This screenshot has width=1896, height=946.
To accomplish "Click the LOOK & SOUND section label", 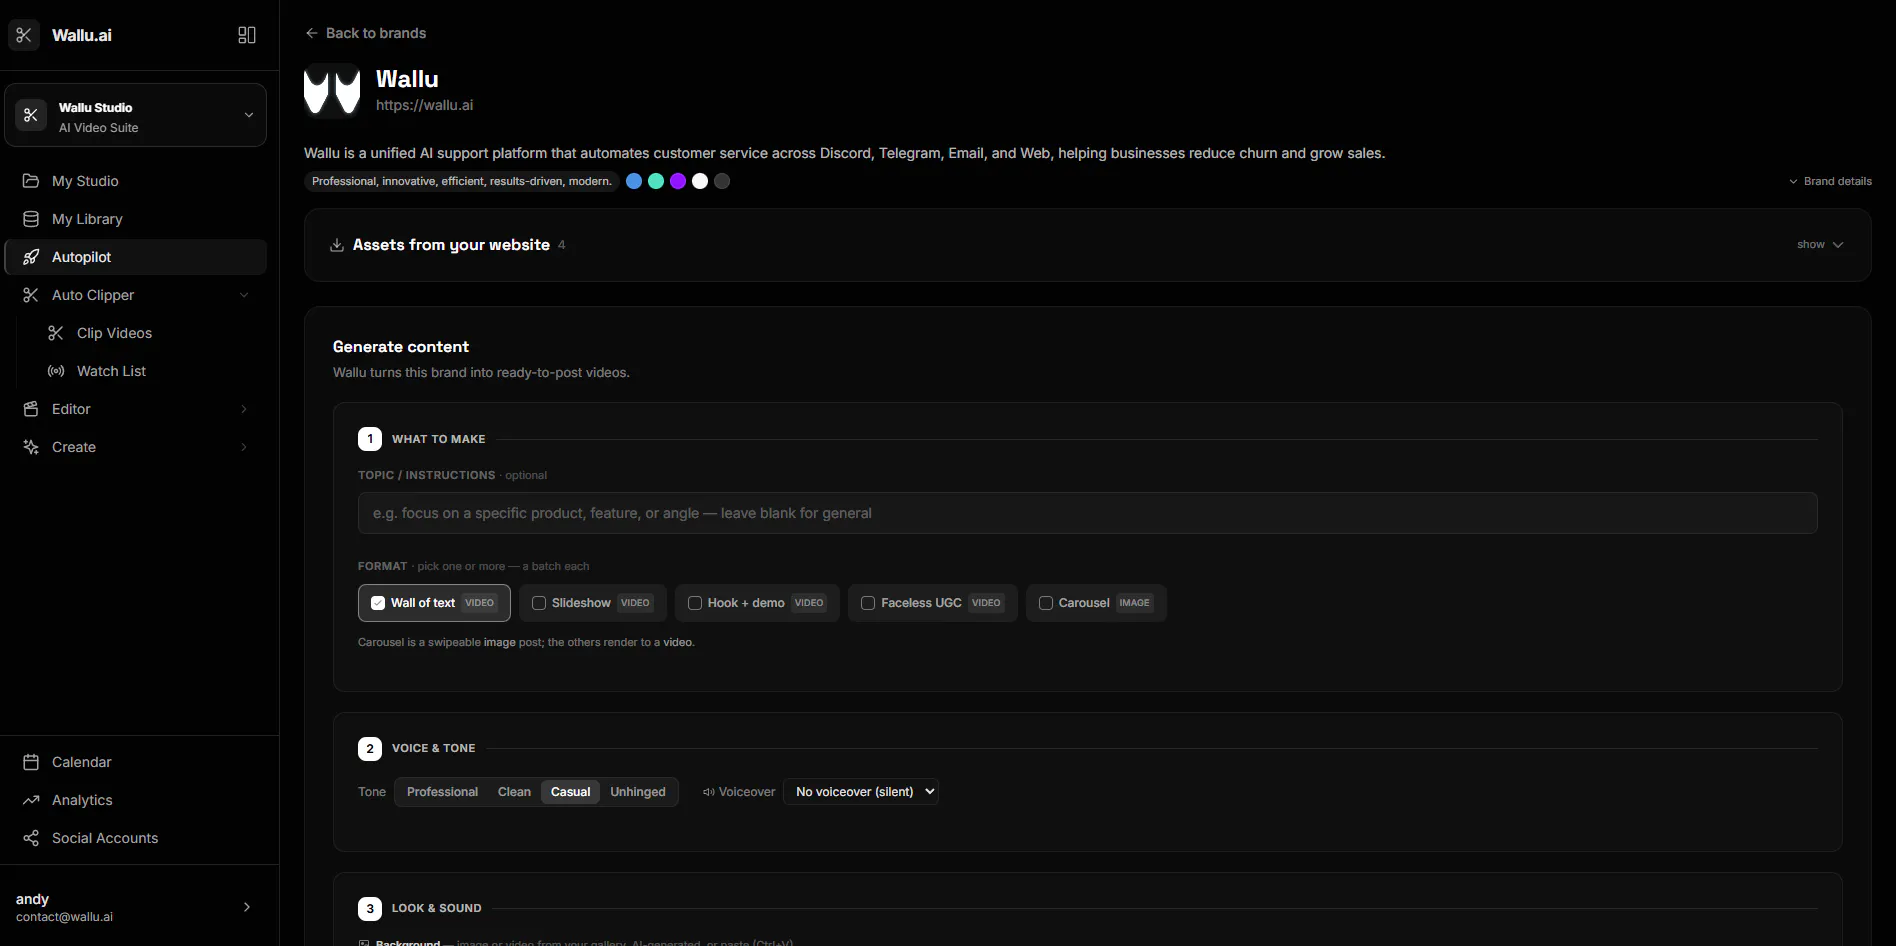I will point(437,908).
